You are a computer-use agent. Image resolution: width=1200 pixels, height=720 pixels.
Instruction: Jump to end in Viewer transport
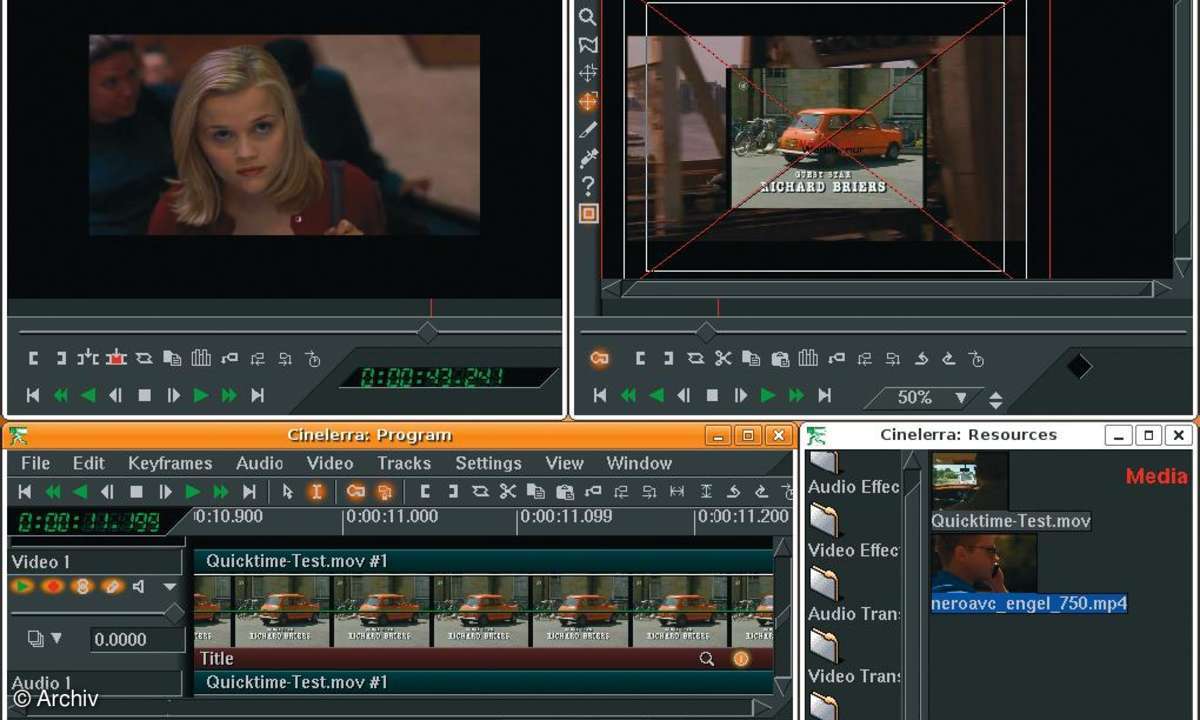pos(257,396)
